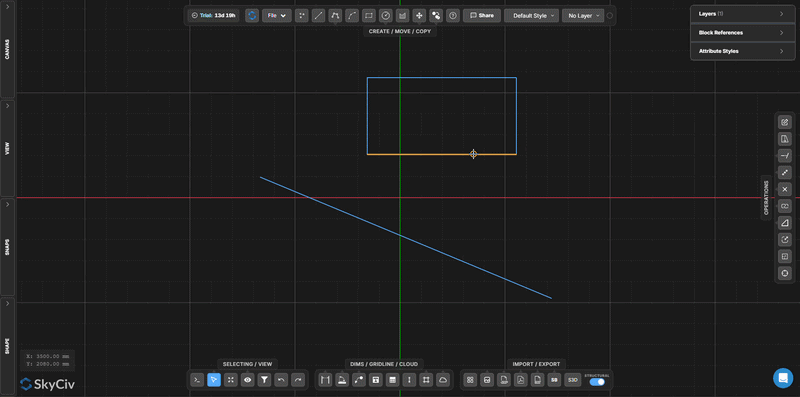Toggle the Structural switch
The height and width of the screenshot is (397, 800).
[597, 382]
